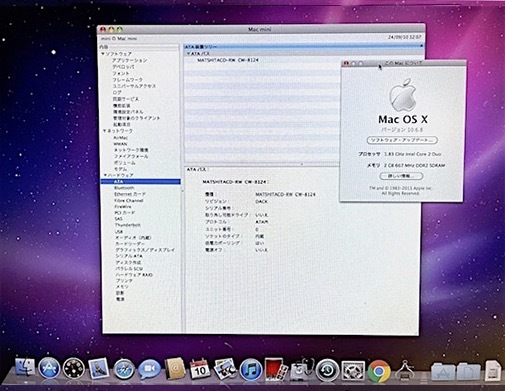Select Fibre Channel in the sidebar
The width and height of the screenshot is (505, 391).
[x=129, y=201]
